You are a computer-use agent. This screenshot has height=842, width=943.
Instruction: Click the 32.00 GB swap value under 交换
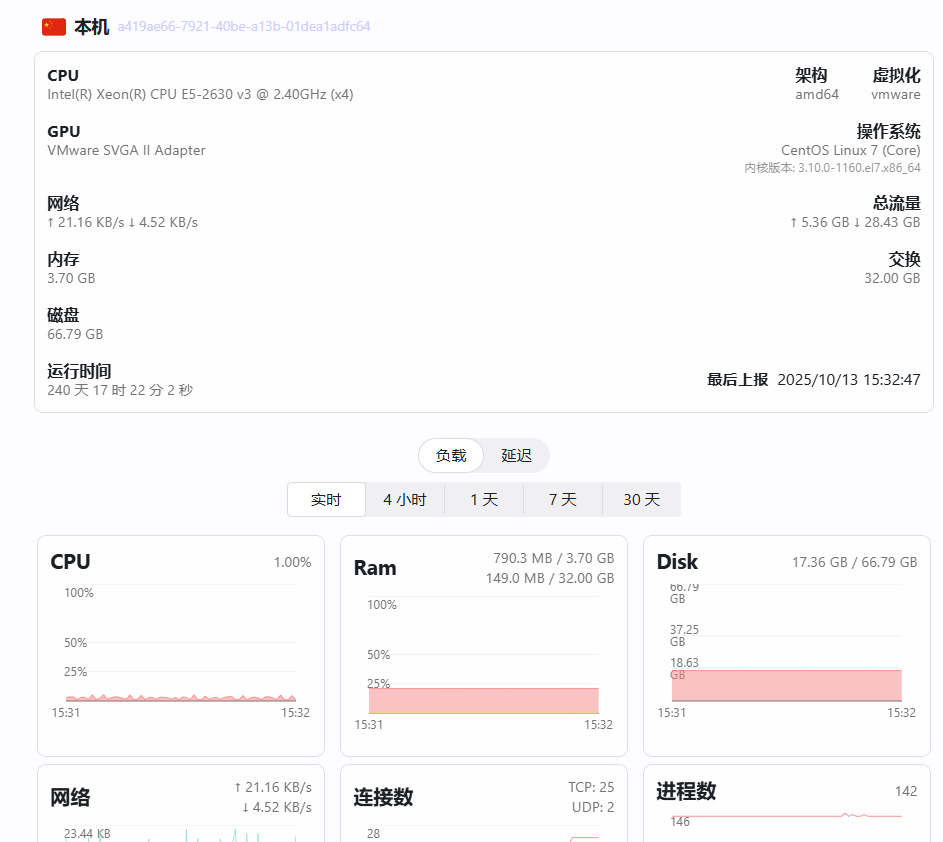(x=892, y=278)
